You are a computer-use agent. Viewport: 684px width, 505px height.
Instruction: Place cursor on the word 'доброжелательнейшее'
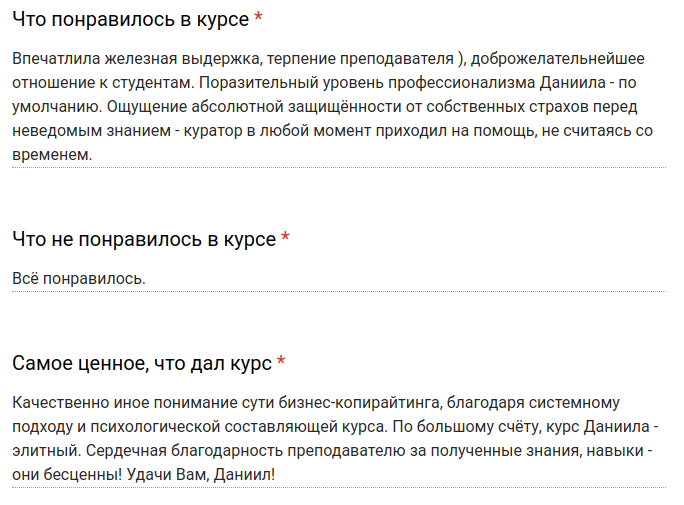pos(557,58)
